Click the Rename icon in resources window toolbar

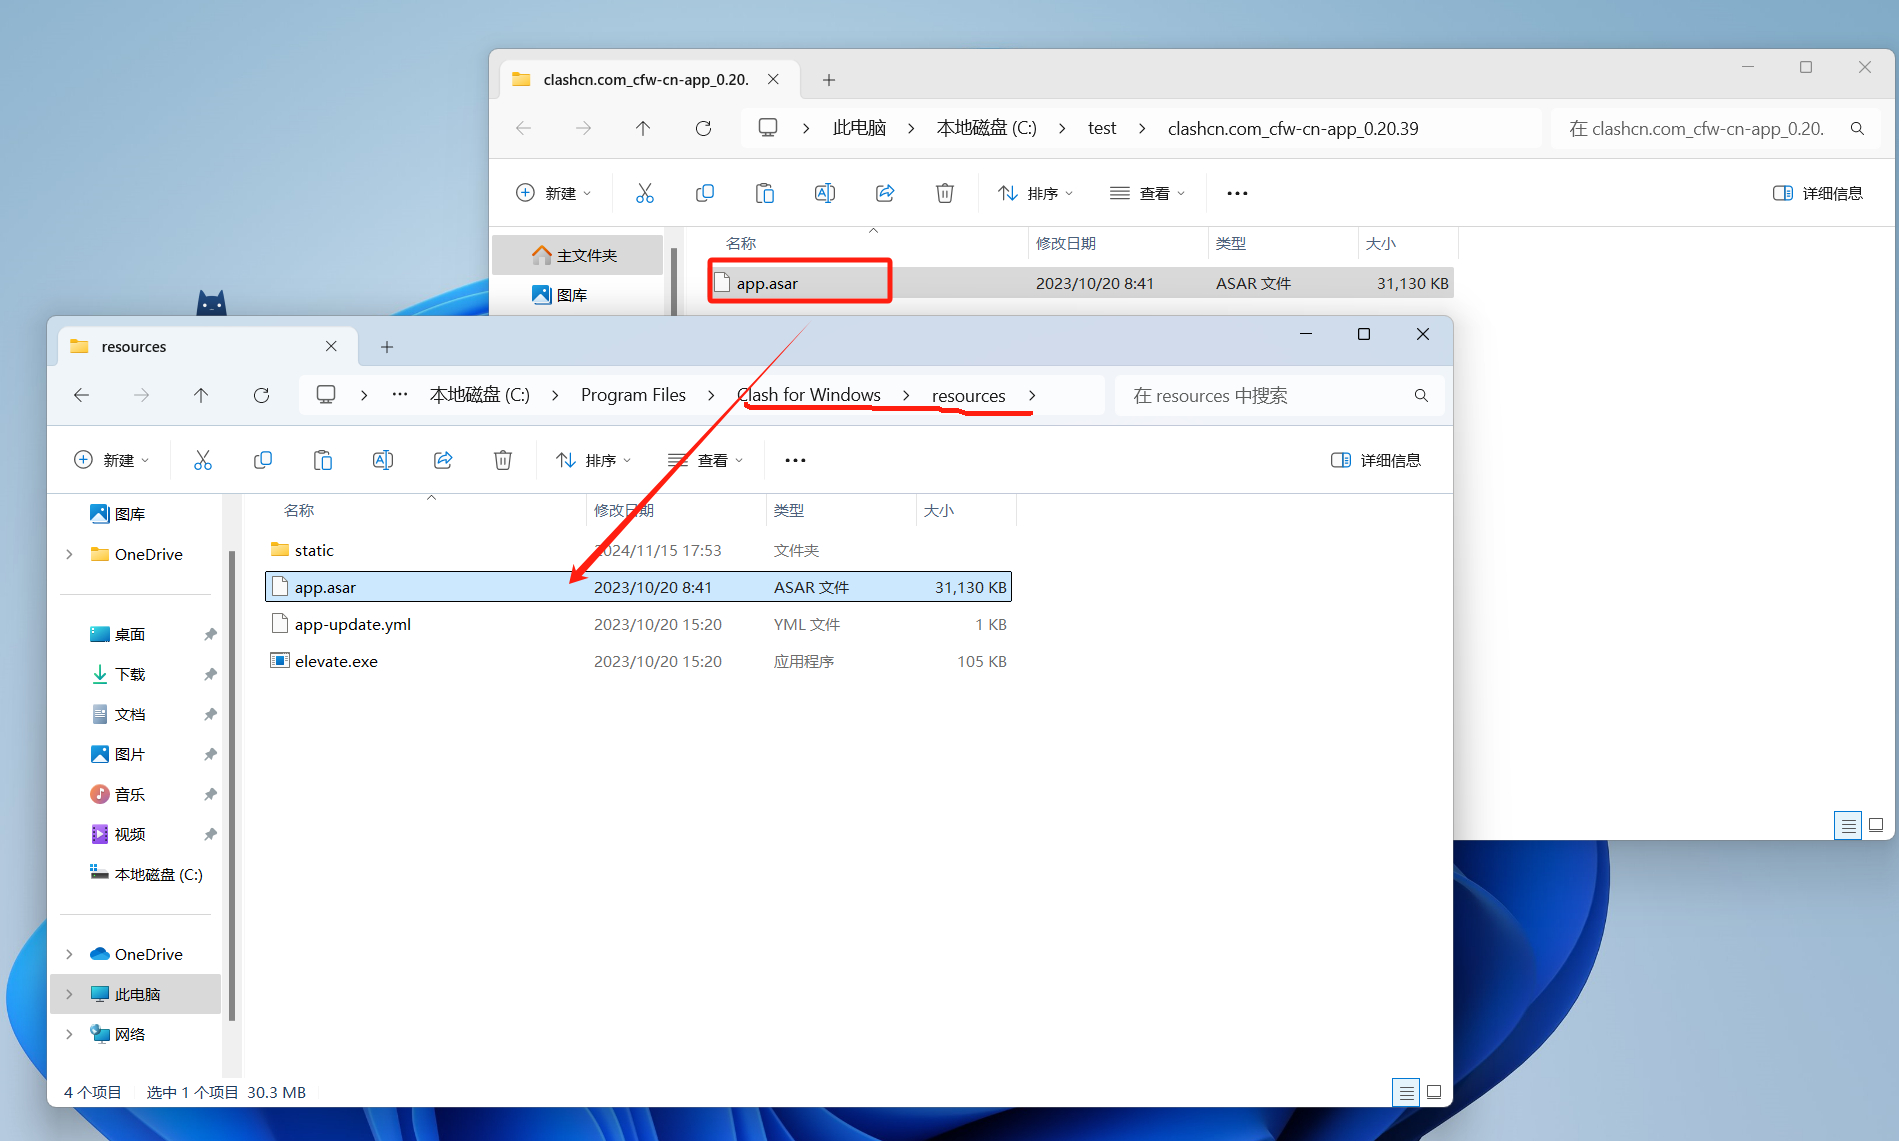pos(382,460)
